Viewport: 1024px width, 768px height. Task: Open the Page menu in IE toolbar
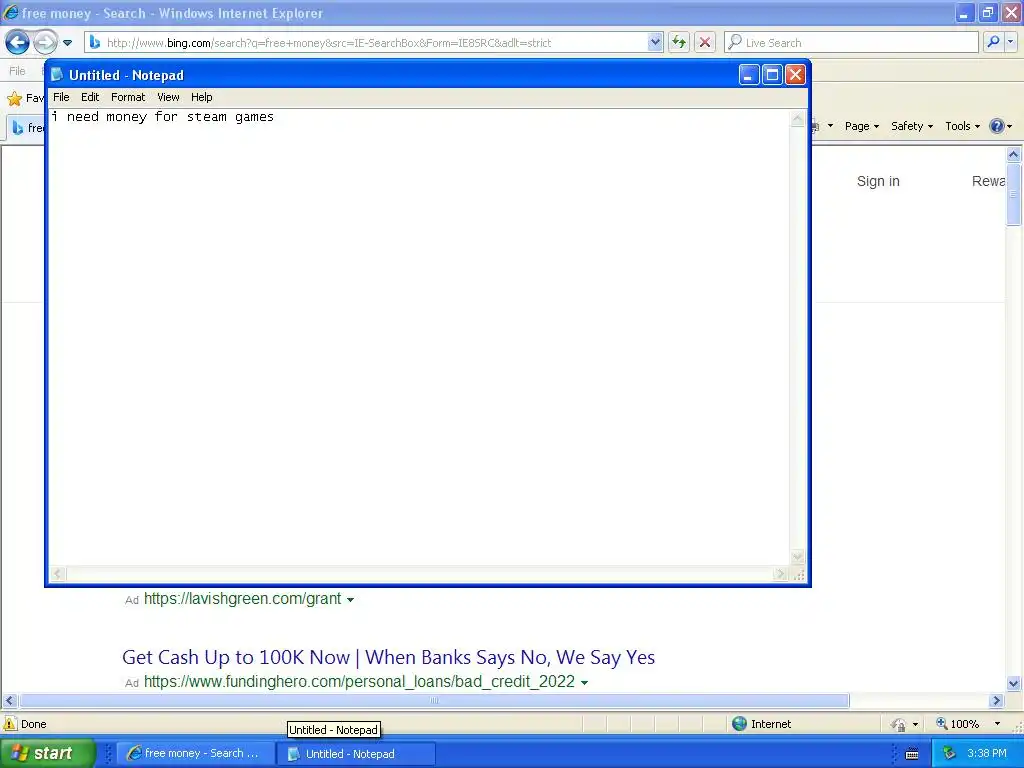(x=861, y=126)
